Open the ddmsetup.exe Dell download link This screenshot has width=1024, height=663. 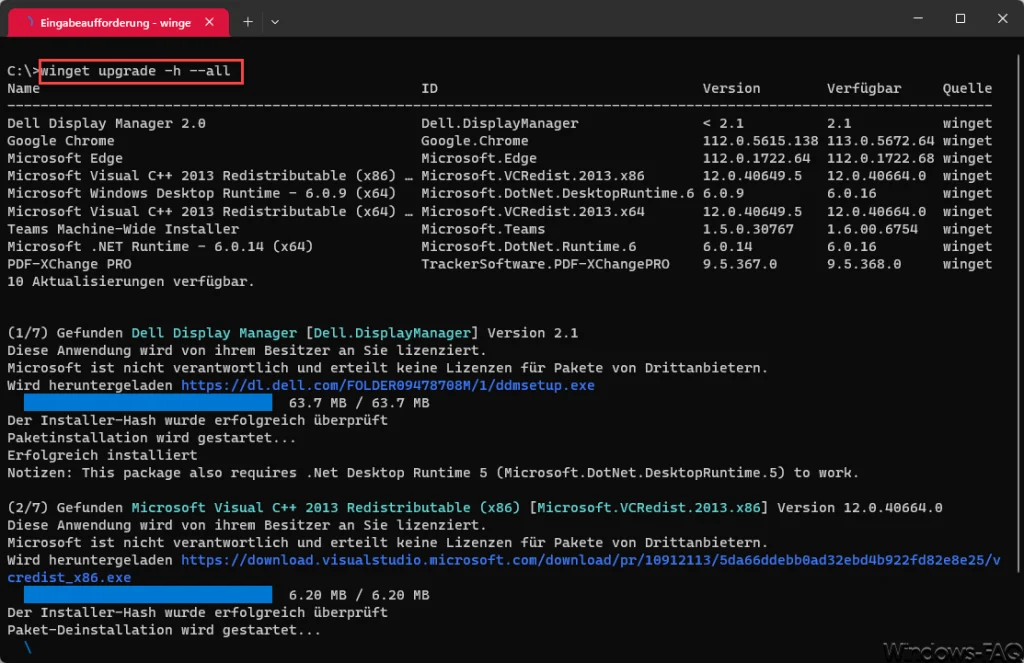tap(388, 385)
